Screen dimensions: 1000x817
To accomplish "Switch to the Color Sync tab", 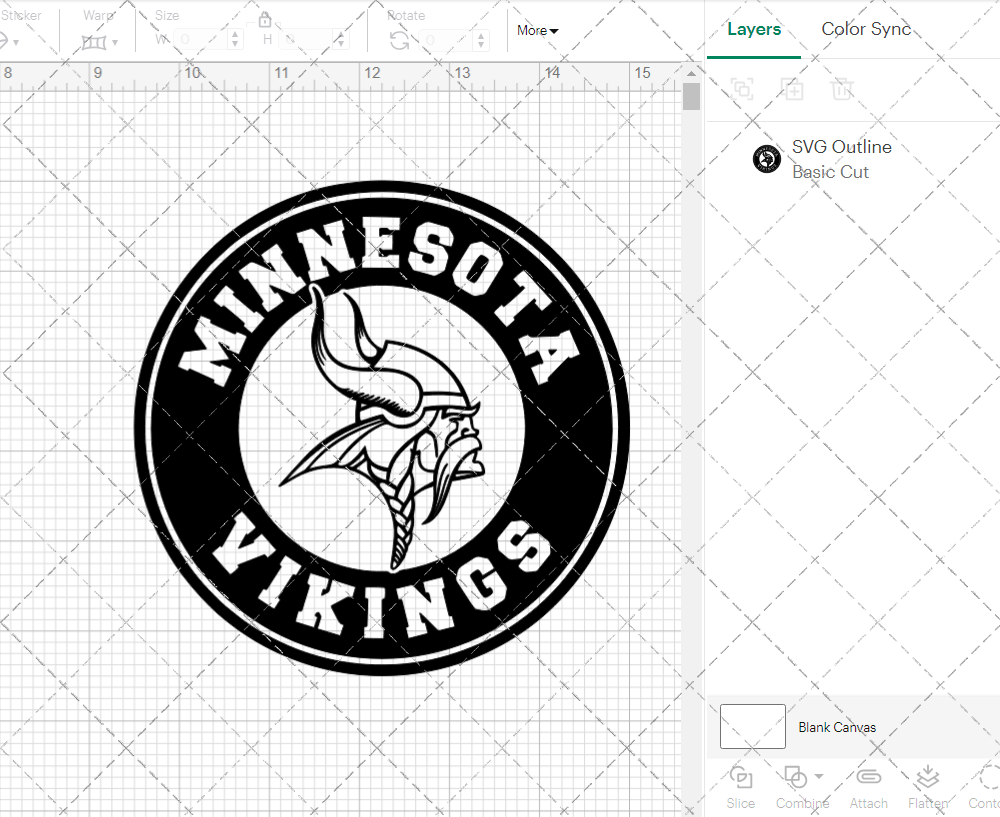I will click(866, 29).
